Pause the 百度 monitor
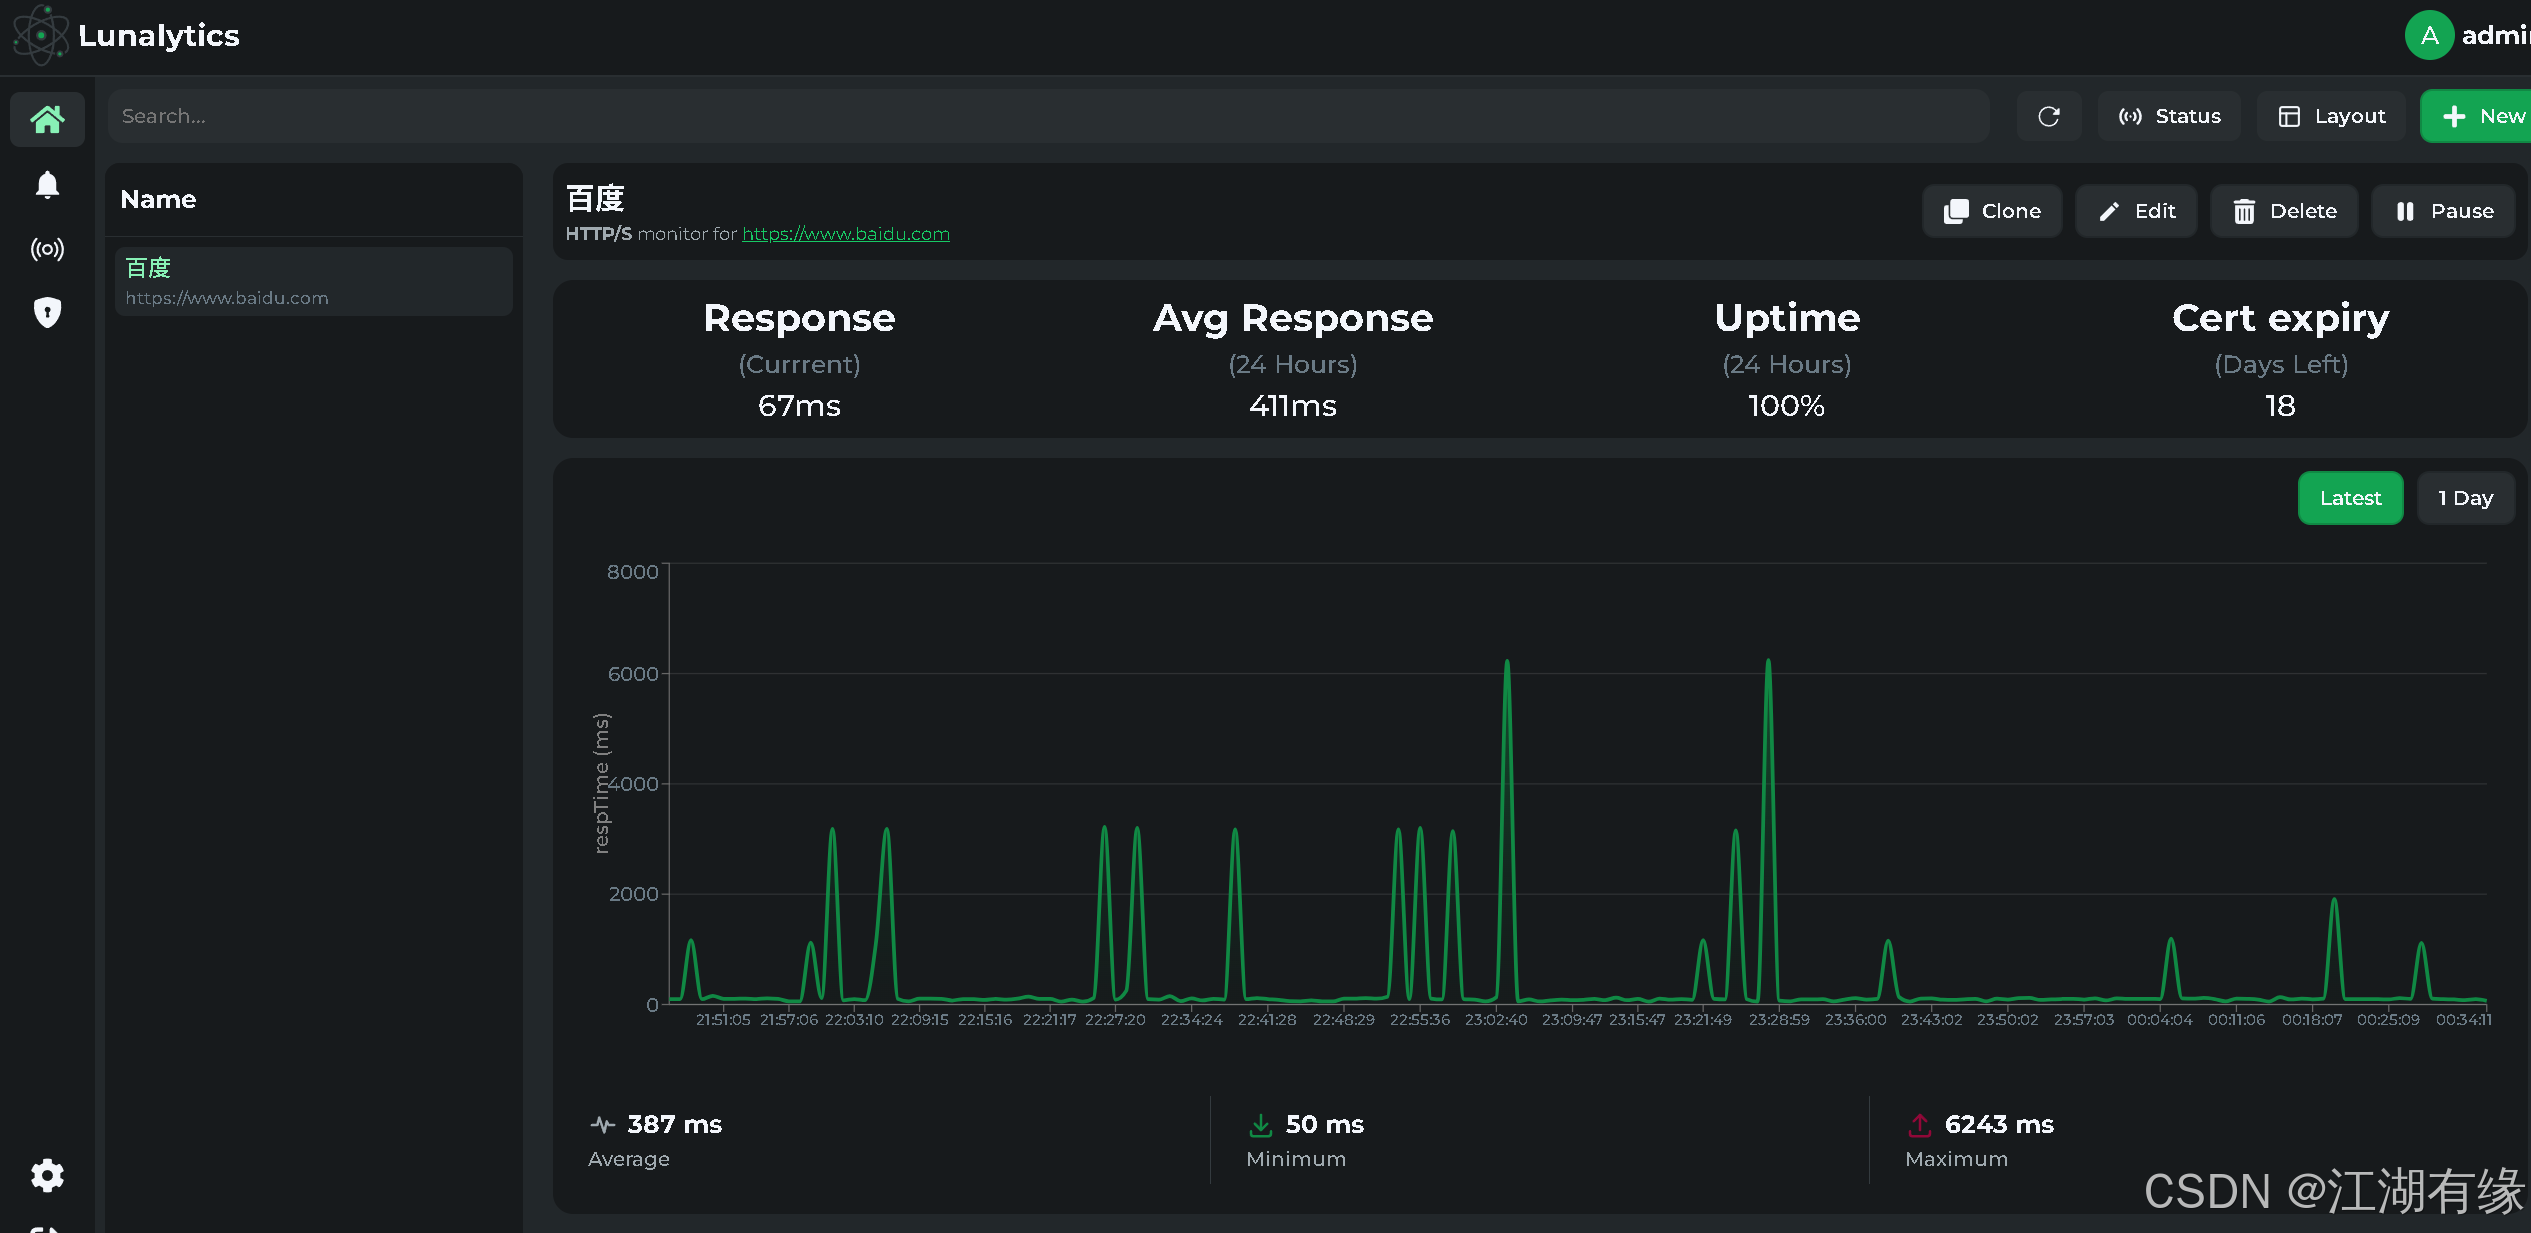Viewport: 2531px width, 1233px height. [x=2443, y=211]
